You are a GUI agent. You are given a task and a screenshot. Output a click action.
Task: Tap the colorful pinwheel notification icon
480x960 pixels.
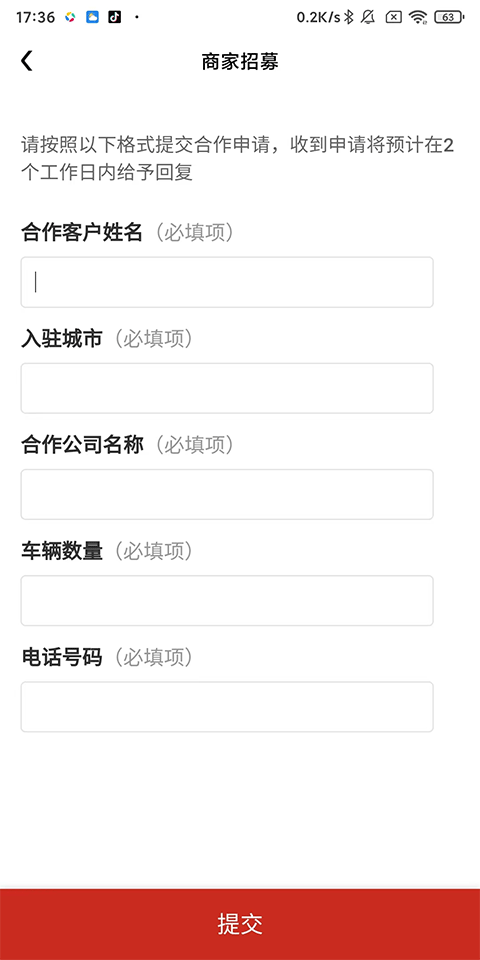(70, 17)
